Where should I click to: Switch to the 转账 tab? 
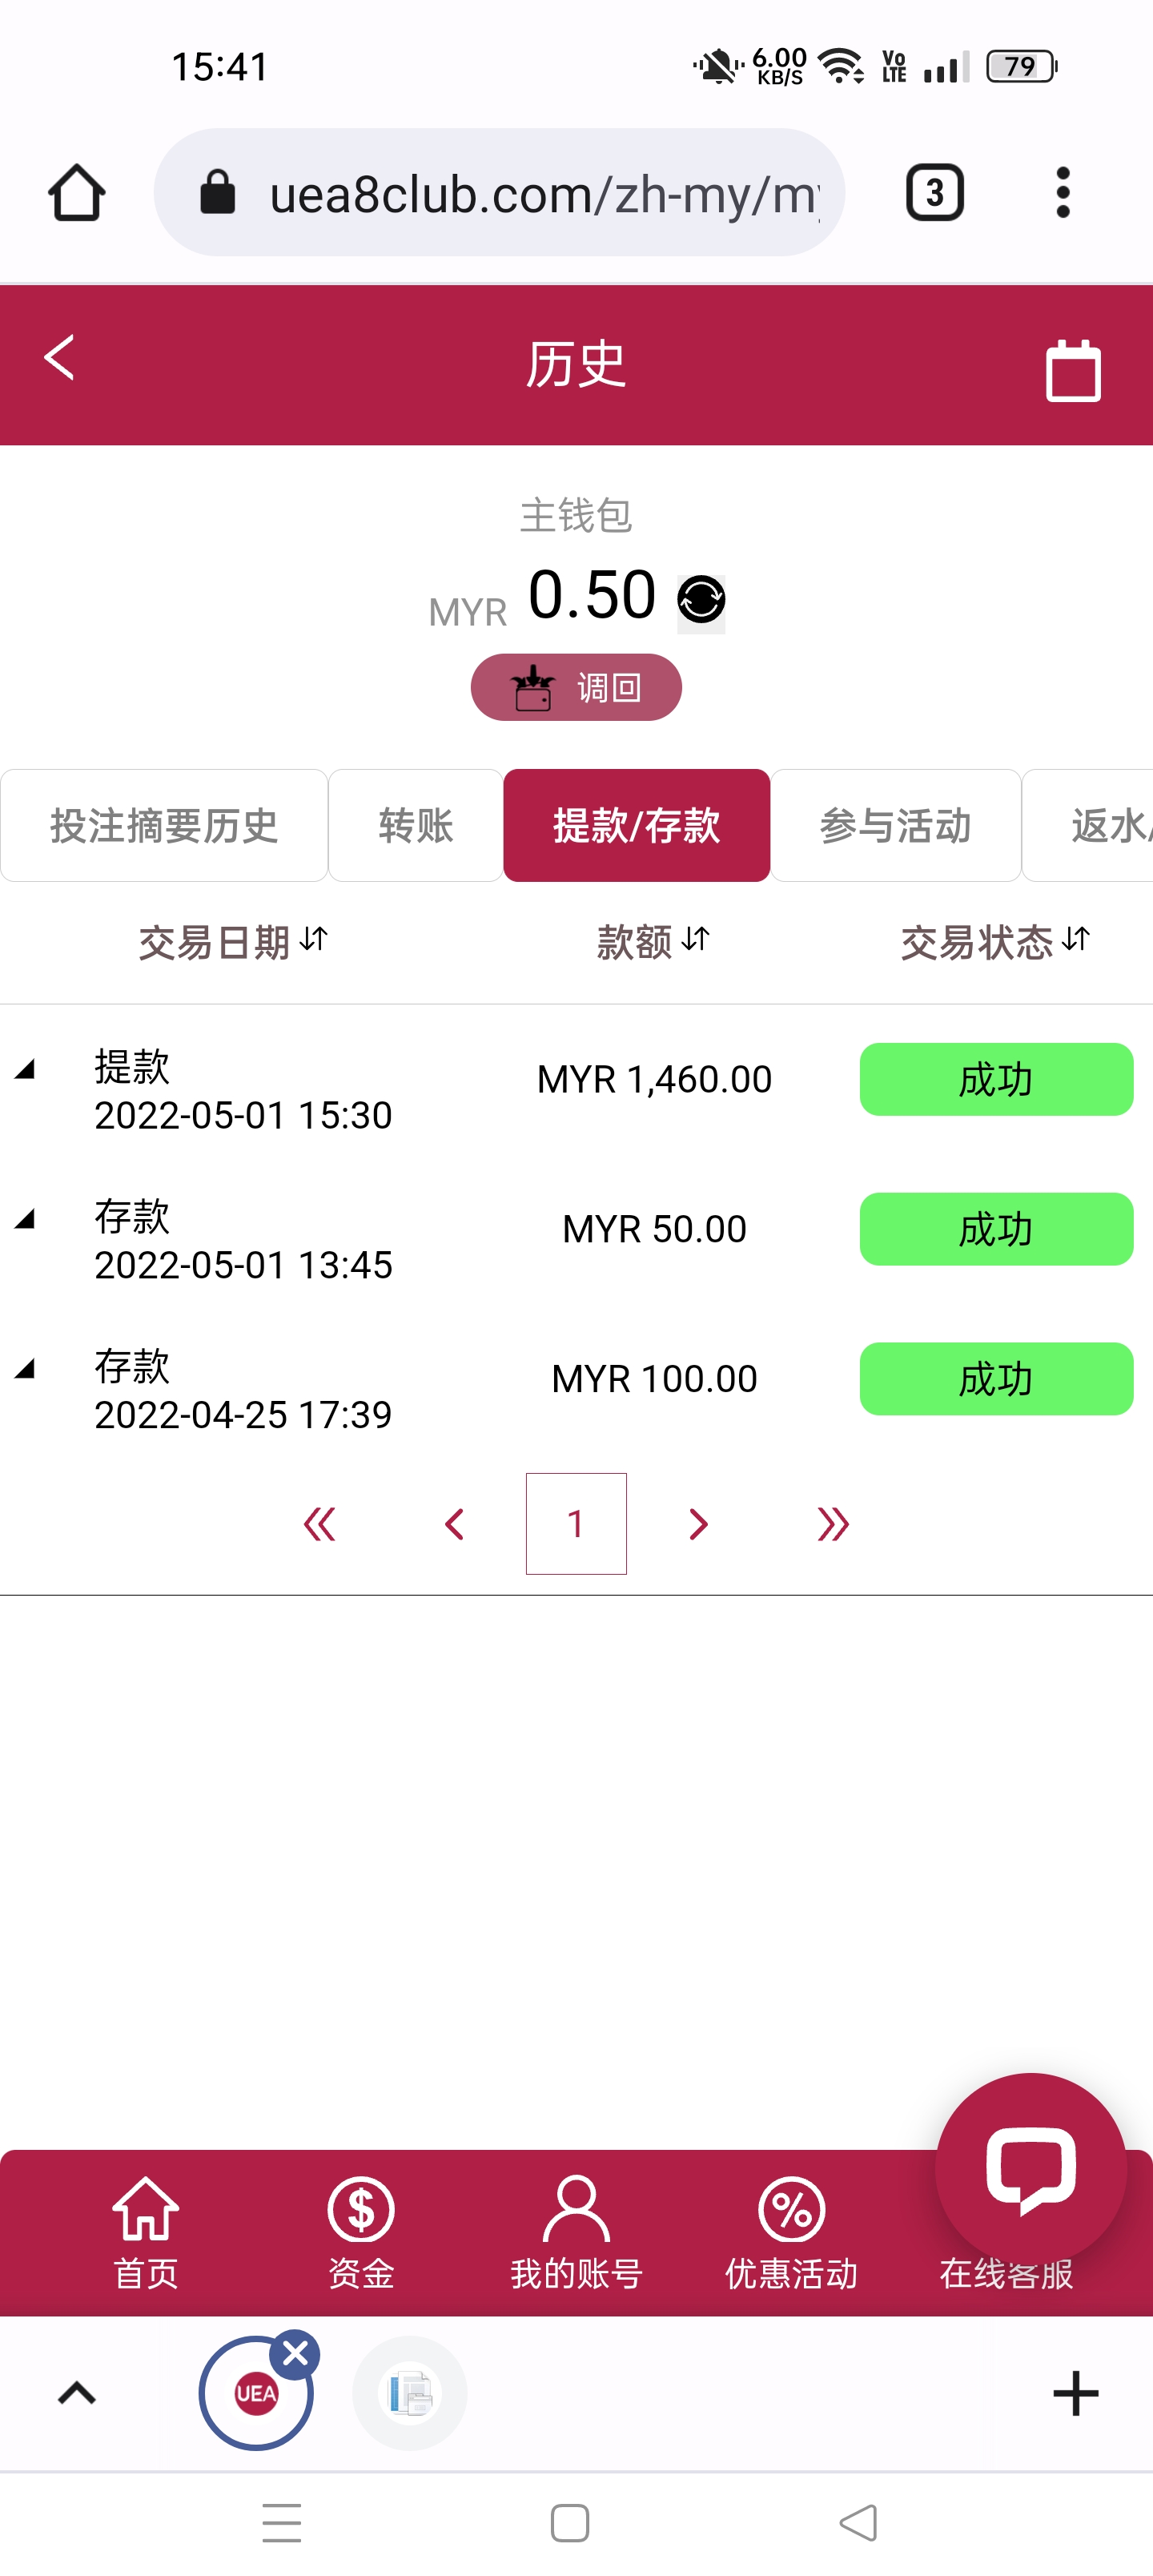point(416,826)
